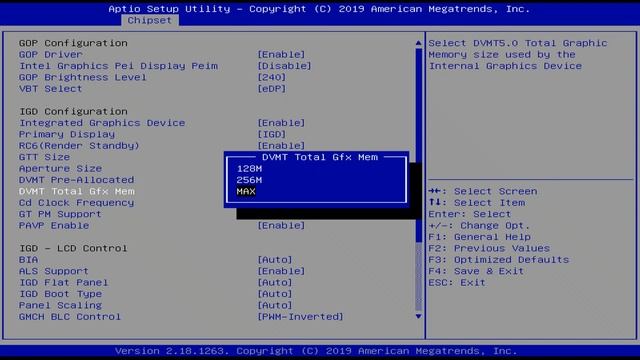
Task: Click the F4: Save & Exit hint
Action: [x=476, y=271]
